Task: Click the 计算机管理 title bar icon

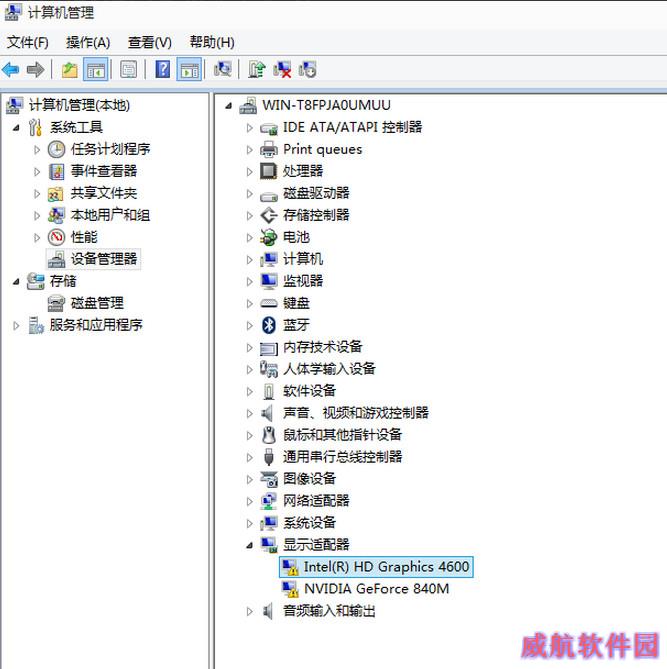Action: click(13, 12)
